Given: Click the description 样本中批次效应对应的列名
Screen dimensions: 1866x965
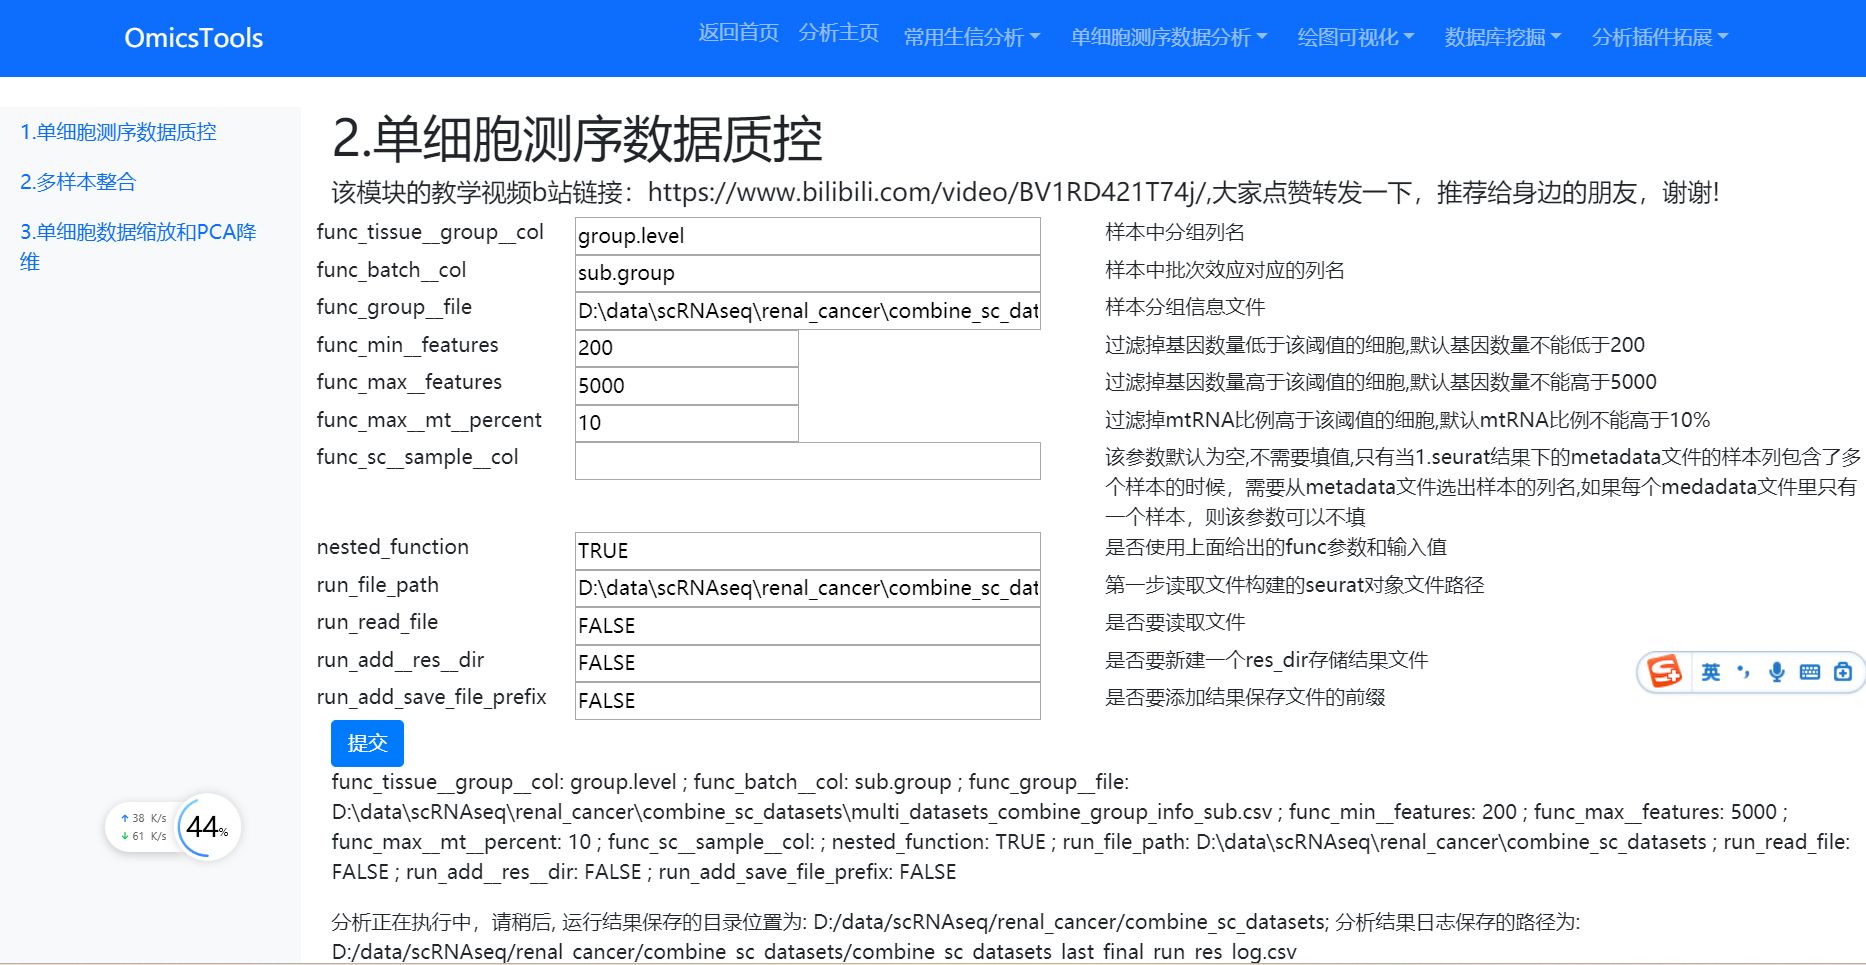Looking at the screenshot, I should point(1225,270).
